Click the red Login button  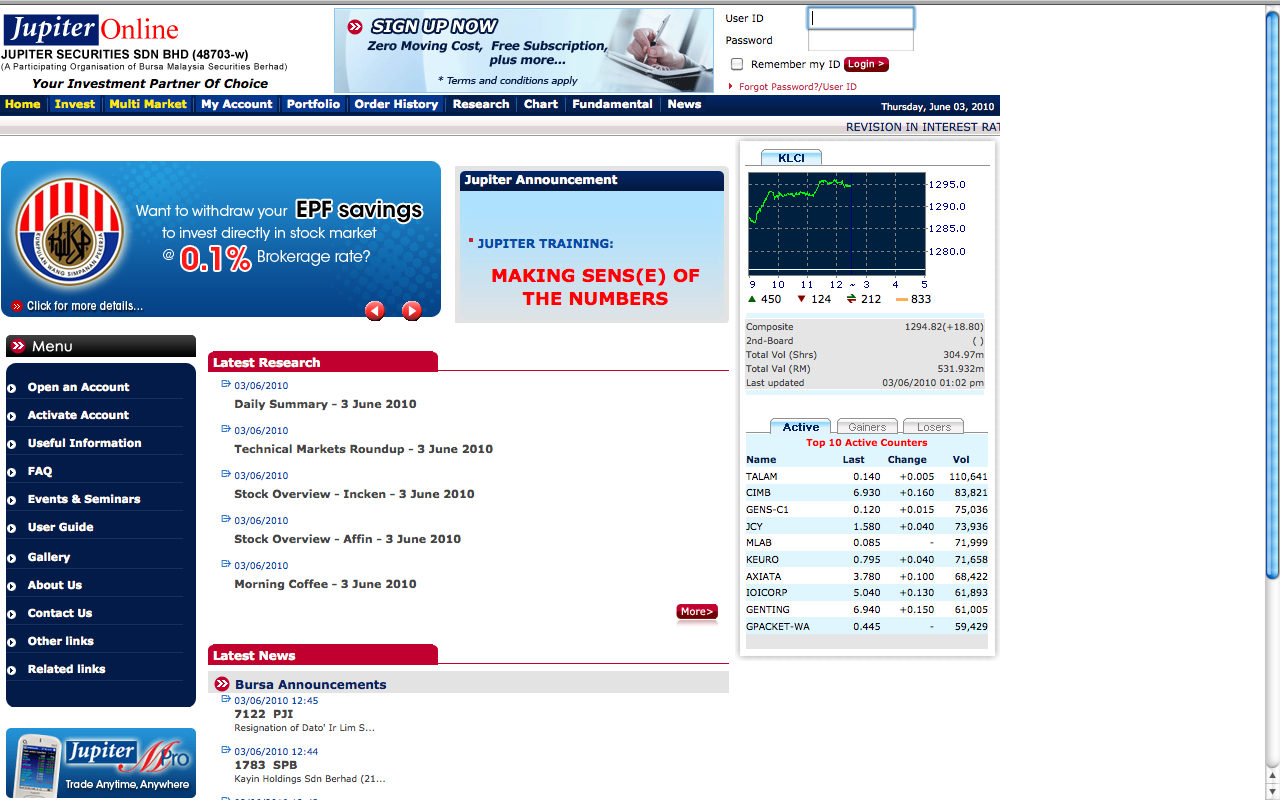point(866,64)
